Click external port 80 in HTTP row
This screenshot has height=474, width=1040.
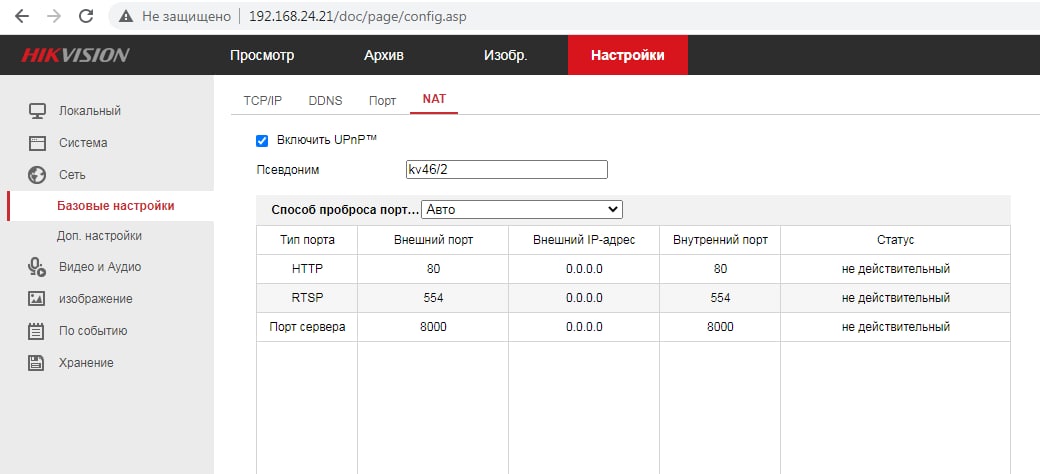tap(433, 269)
